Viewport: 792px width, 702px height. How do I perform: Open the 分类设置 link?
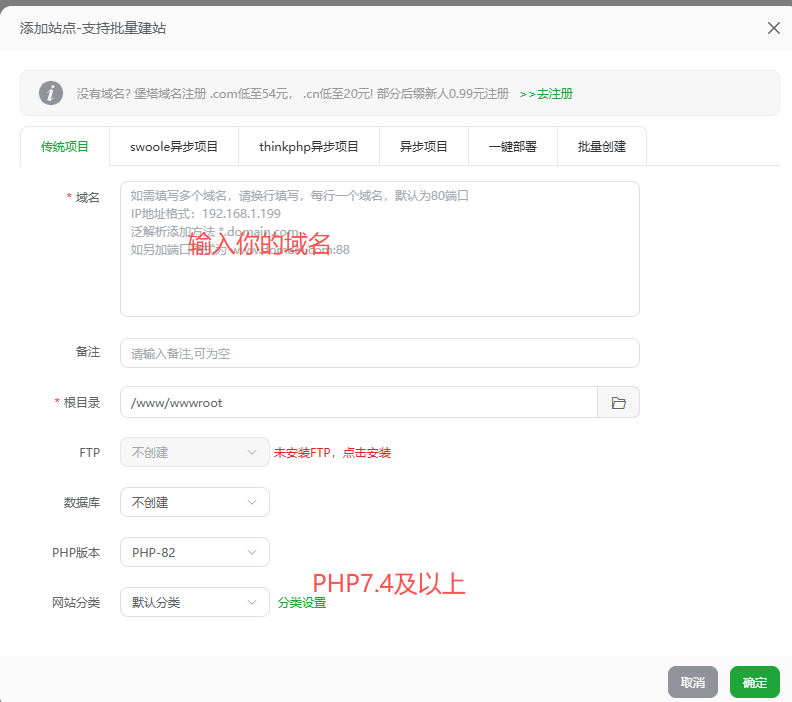(302, 603)
